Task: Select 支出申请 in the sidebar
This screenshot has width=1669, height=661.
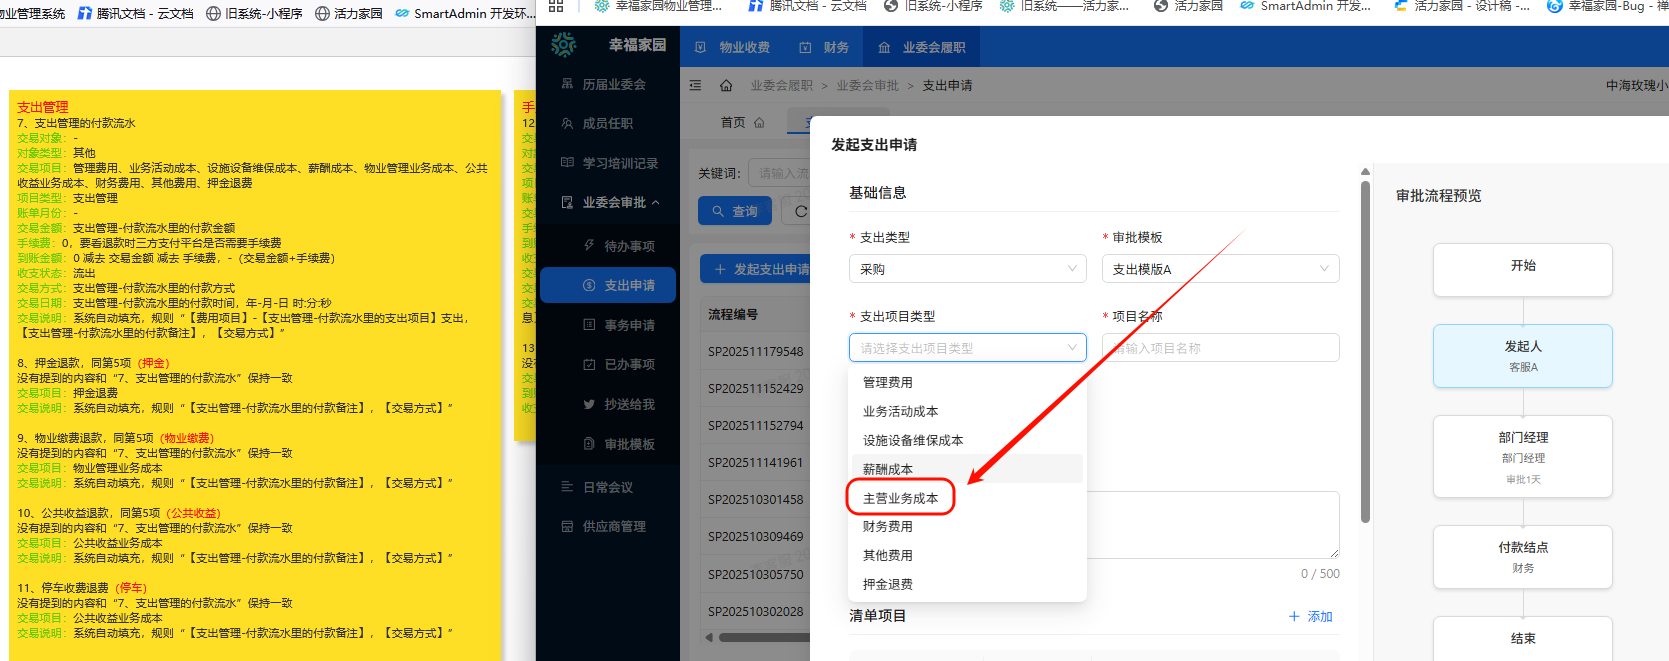Action: coord(608,285)
